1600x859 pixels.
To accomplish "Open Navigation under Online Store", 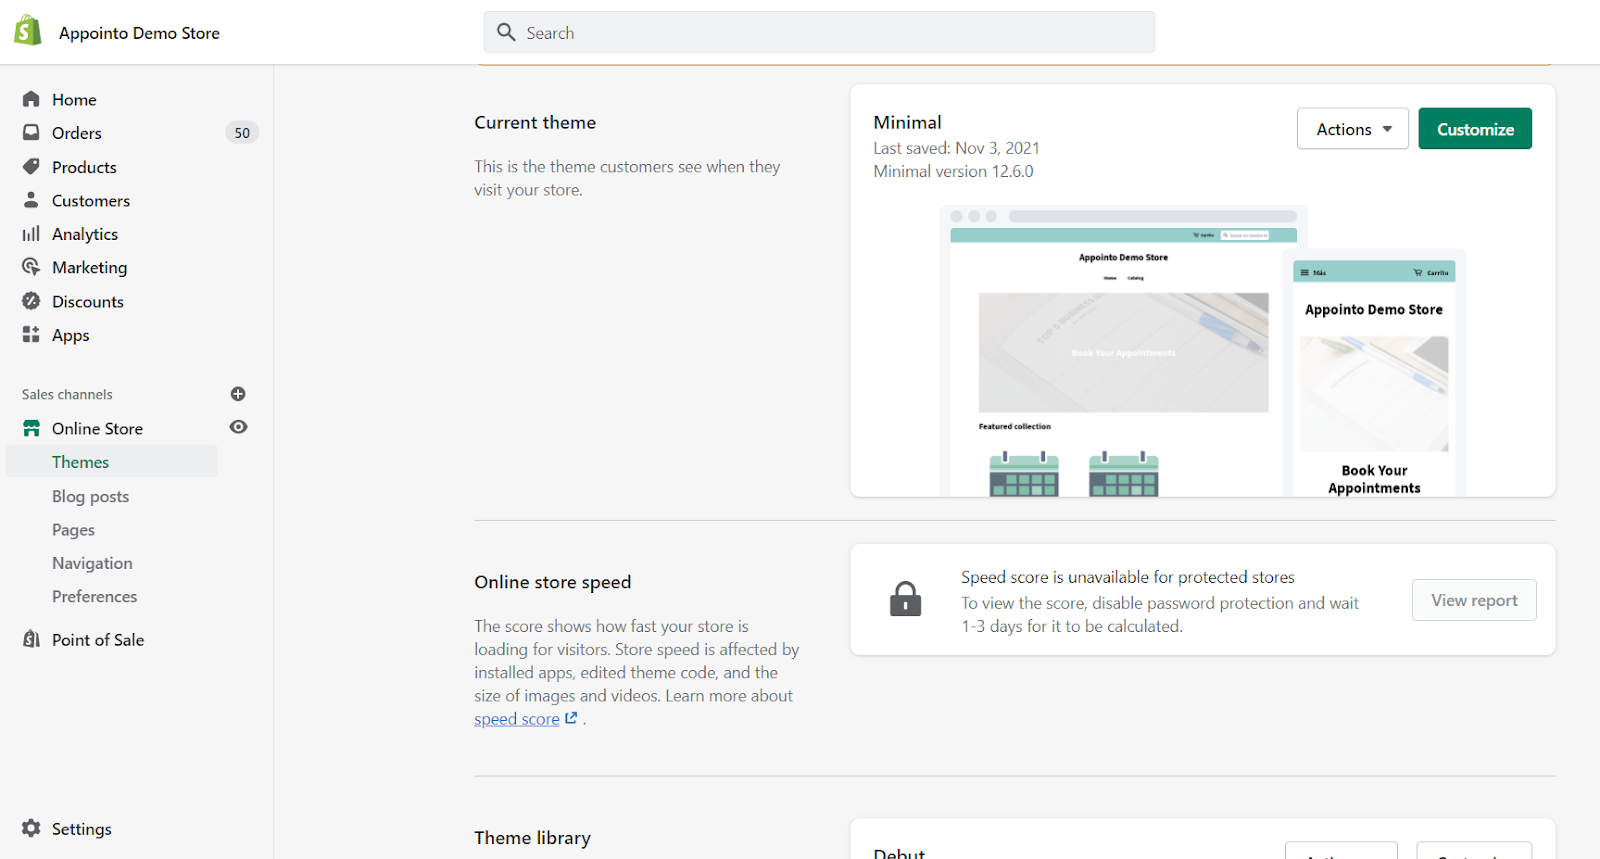I will pos(92,563).
